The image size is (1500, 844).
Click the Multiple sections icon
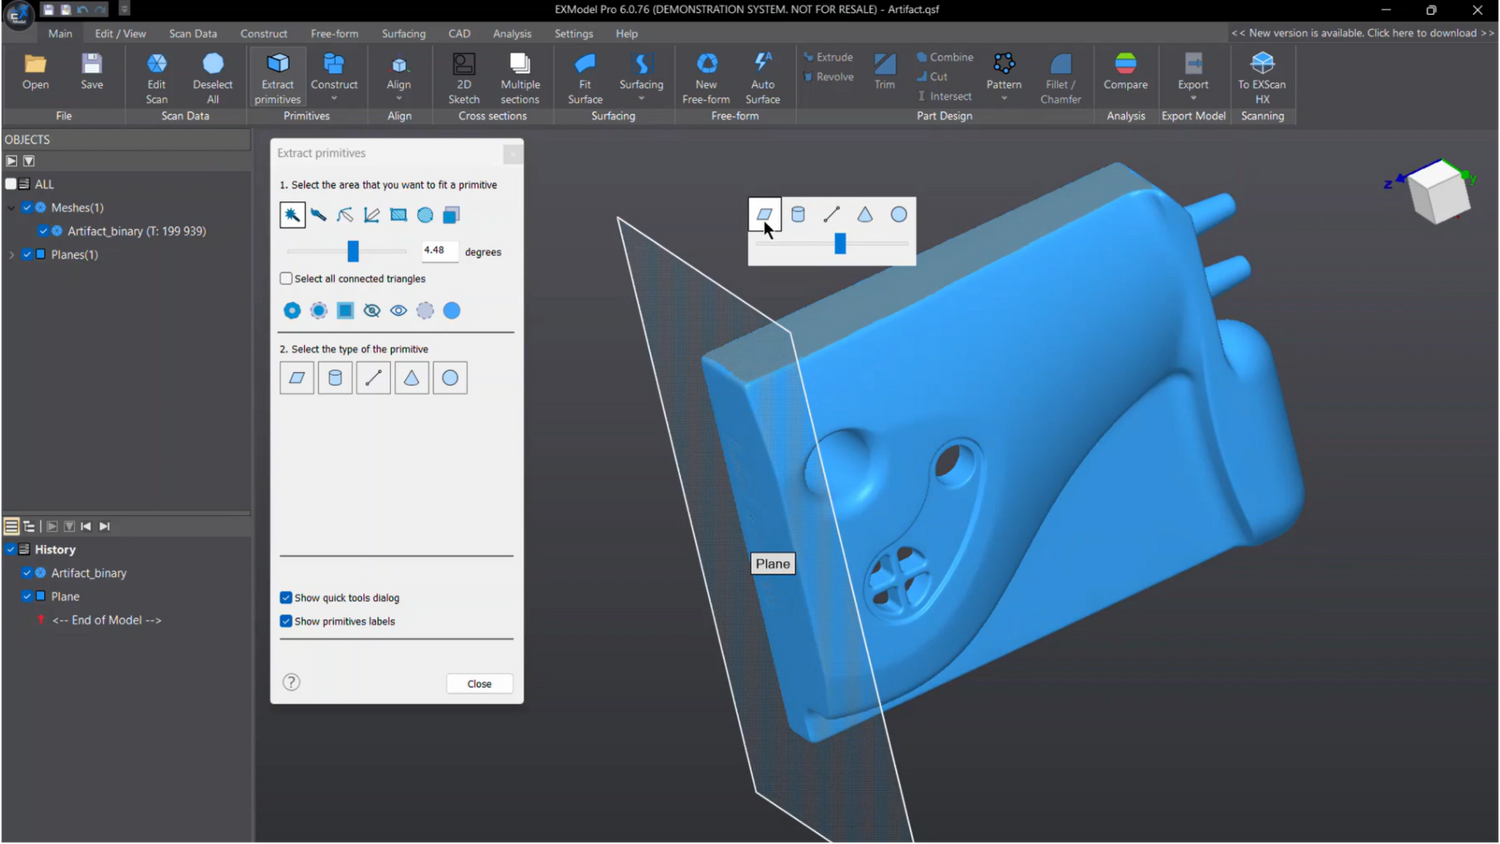pyautogui.click(x=520, y=76)
